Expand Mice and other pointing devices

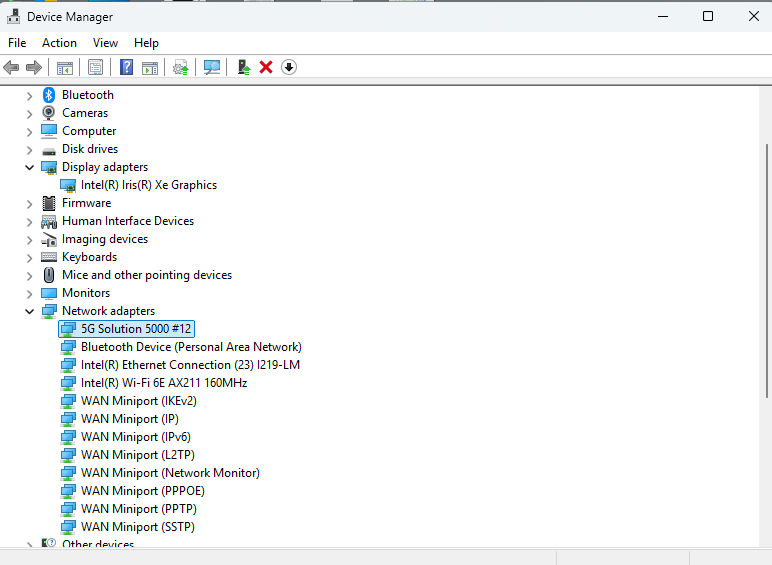pos(29,275)
